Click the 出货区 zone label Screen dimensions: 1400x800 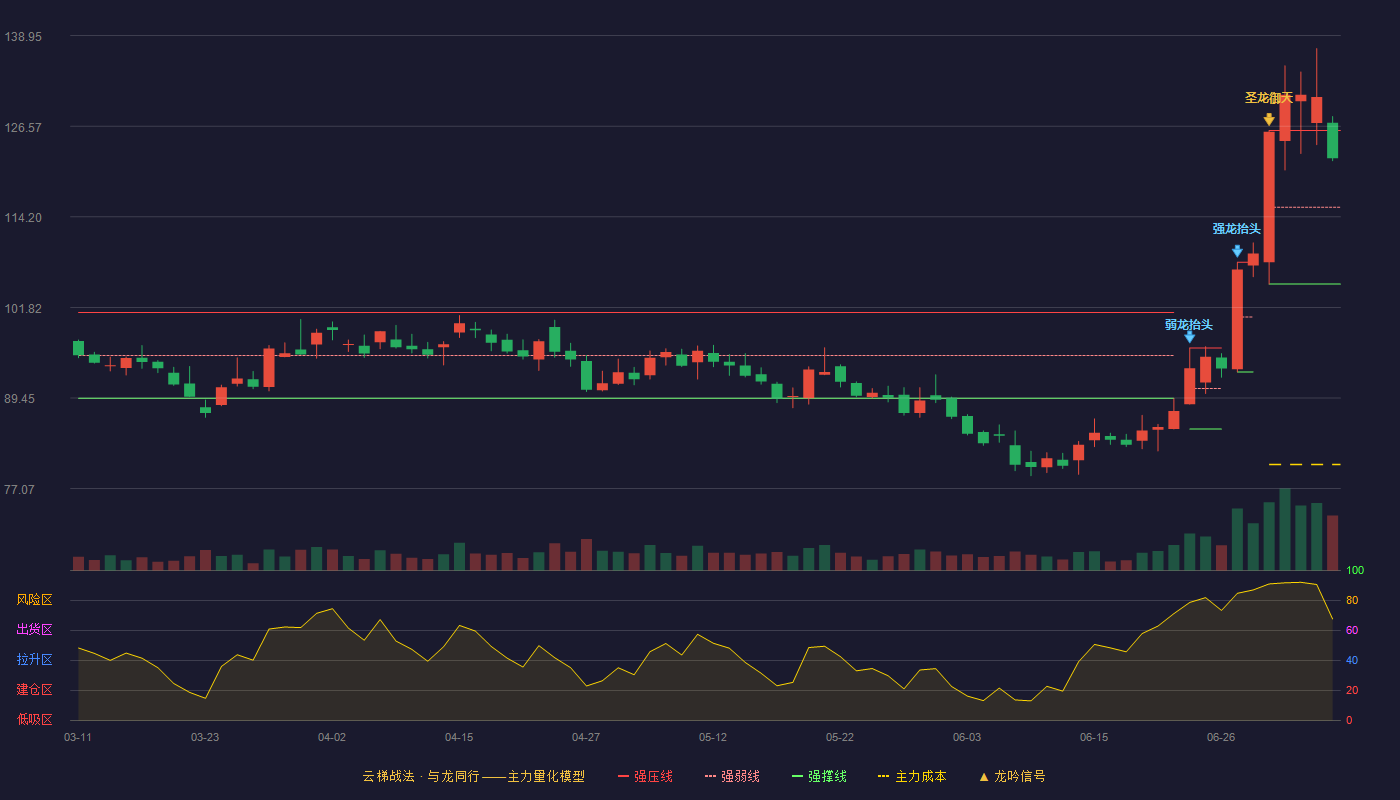(x=34, y=630)
